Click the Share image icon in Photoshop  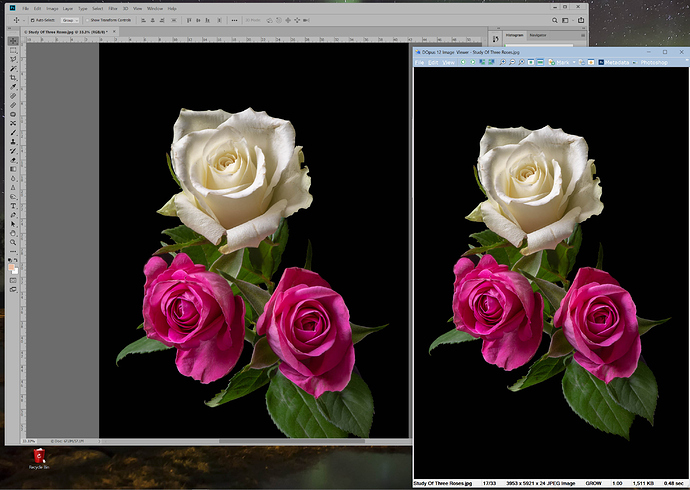(x=581, y=20)
